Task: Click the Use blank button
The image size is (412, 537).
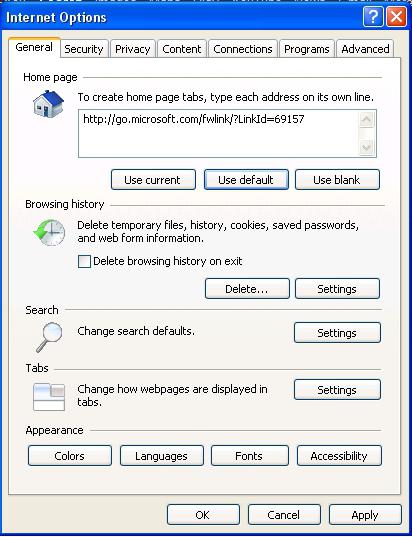Action: pyautogui.click(x=337, y=179)
